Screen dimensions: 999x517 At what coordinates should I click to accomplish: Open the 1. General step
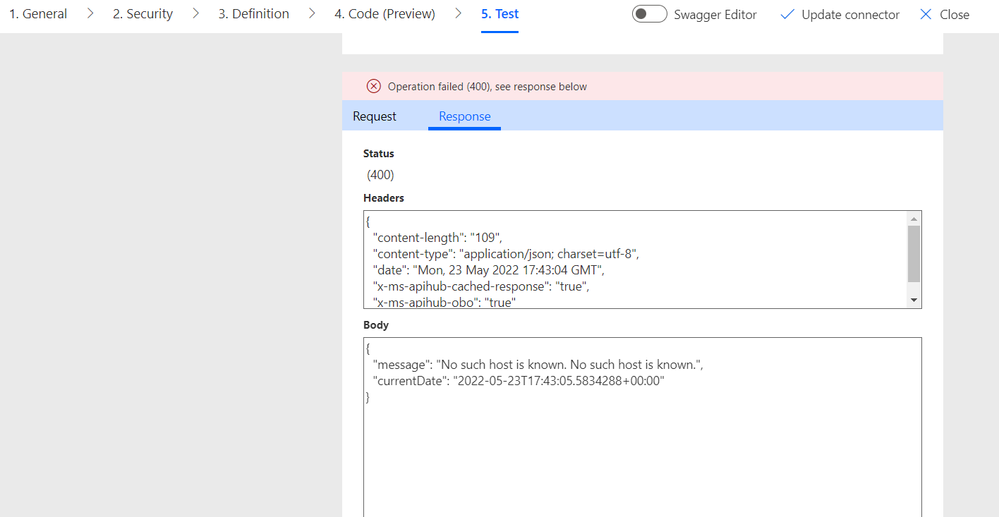(x=38, y=14)
